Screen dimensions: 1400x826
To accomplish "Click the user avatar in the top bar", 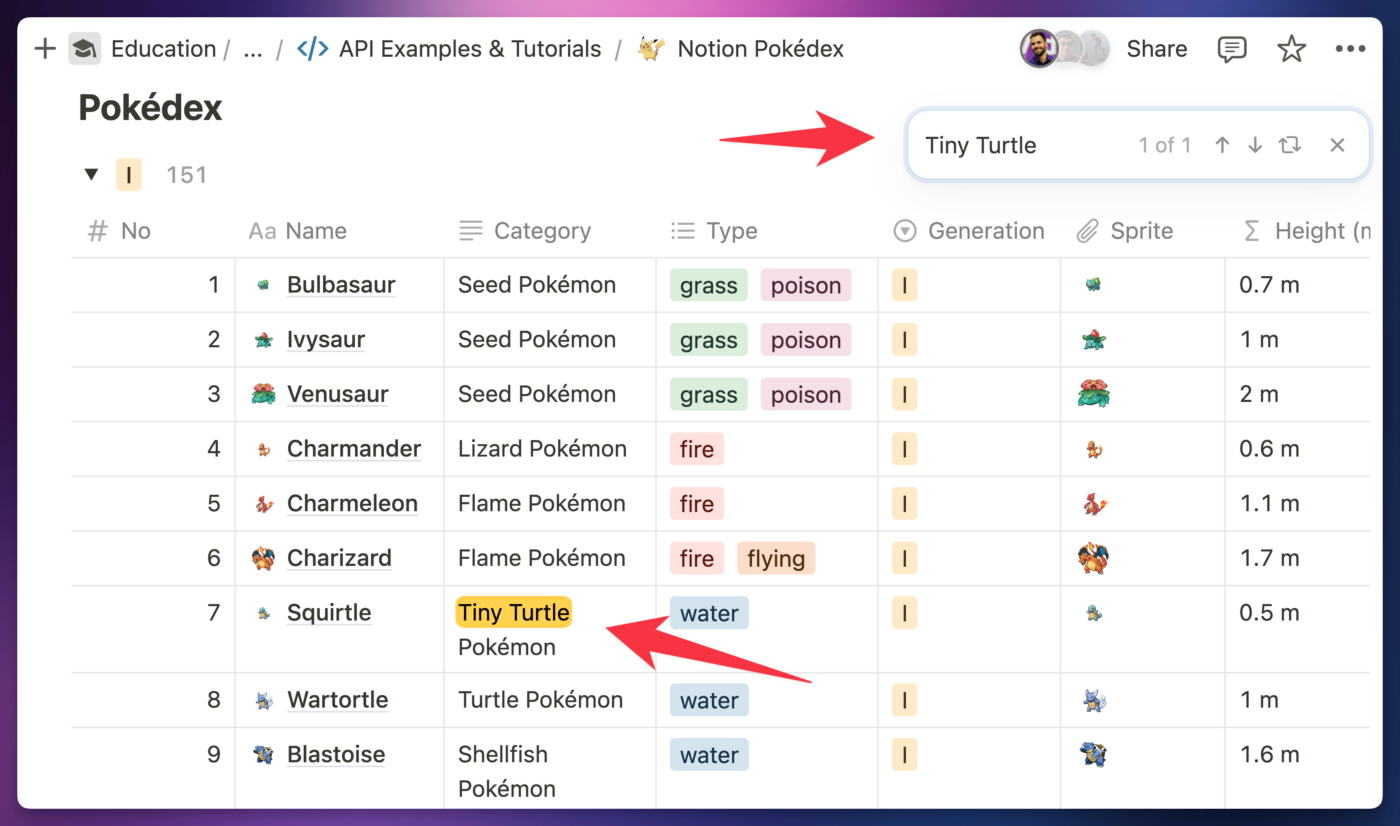I will click(x=1039, y=48).
